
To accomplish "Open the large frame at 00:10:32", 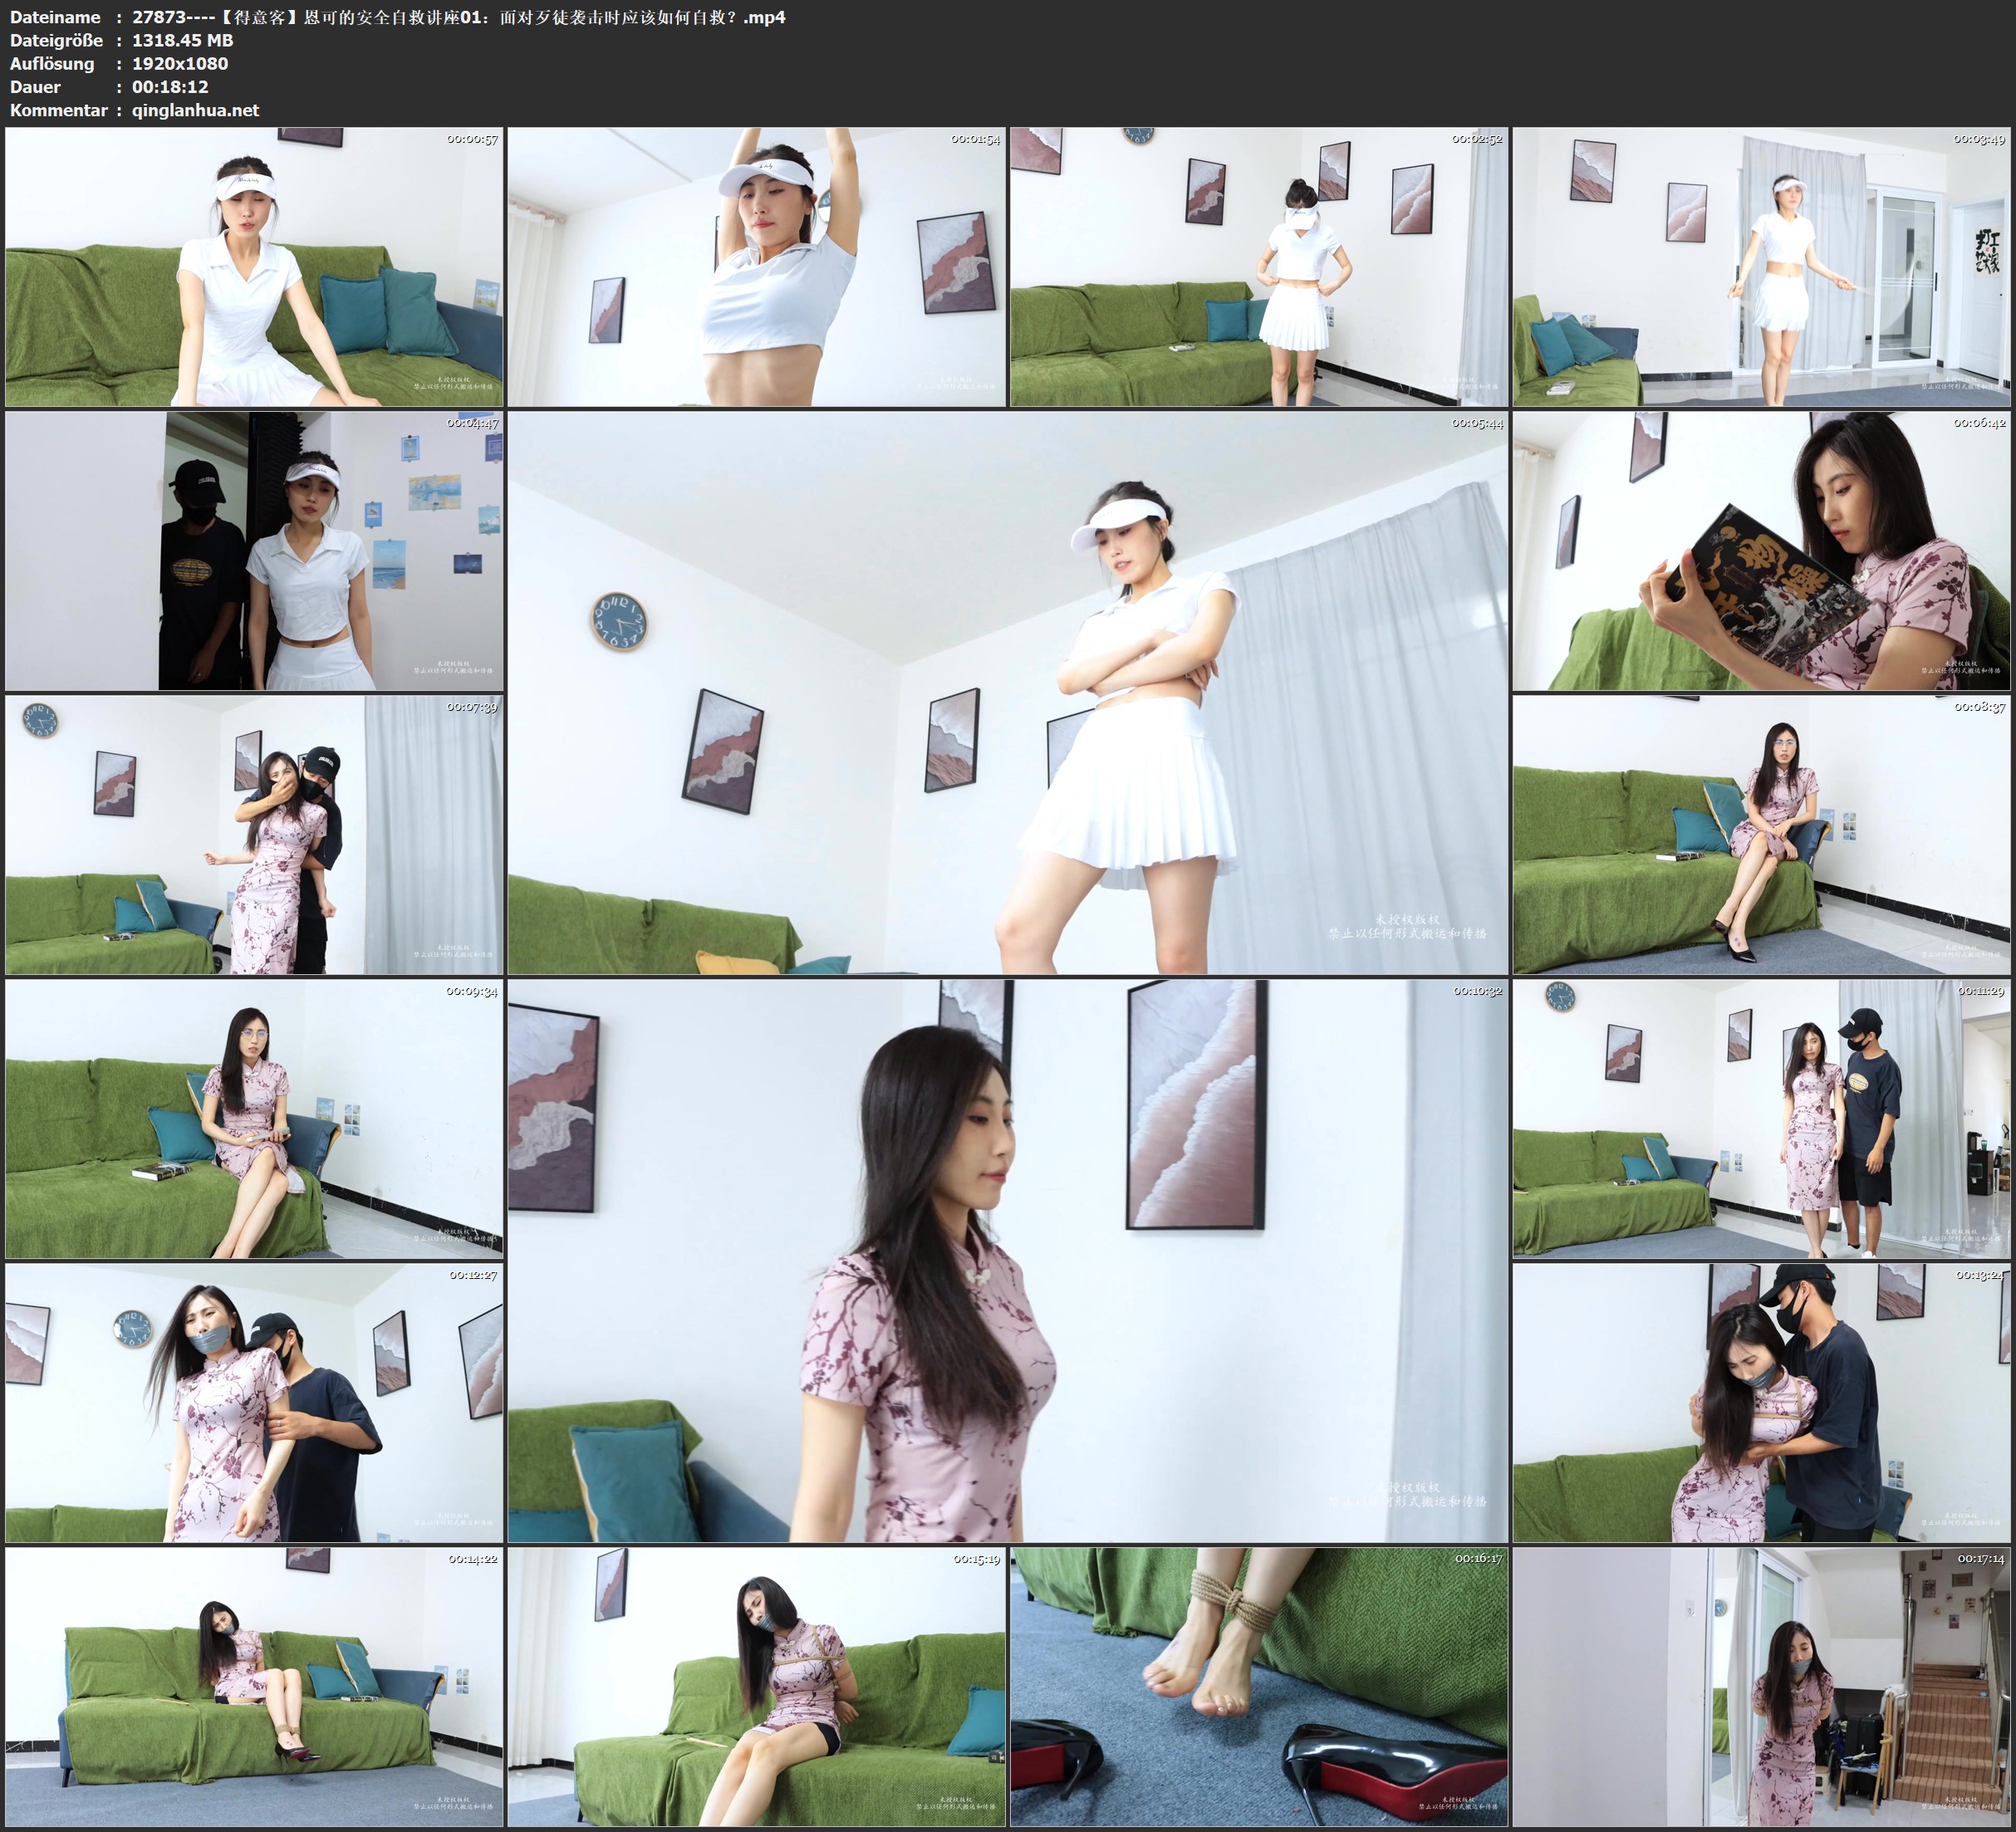I will pyautogui.click(x=1007, y=1261).
